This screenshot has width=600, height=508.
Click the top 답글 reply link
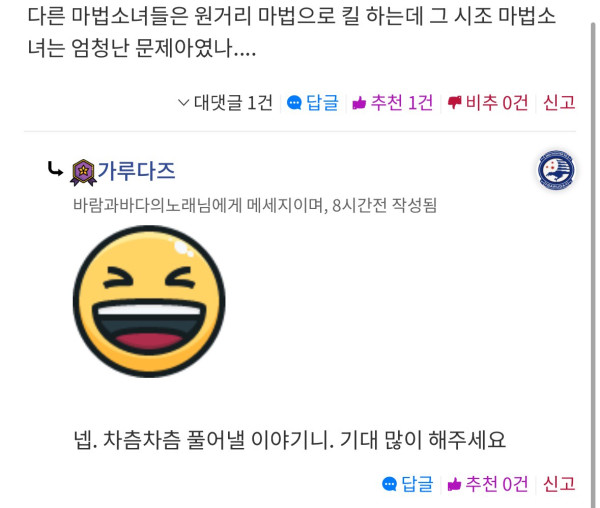click(x=322, y=102)
